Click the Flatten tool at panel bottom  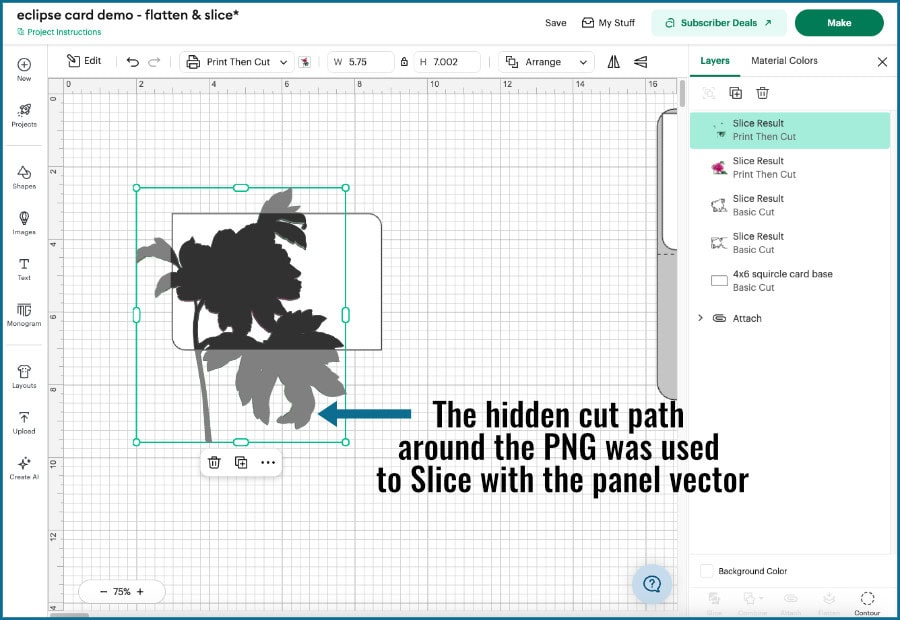click(x=829, y=603)
